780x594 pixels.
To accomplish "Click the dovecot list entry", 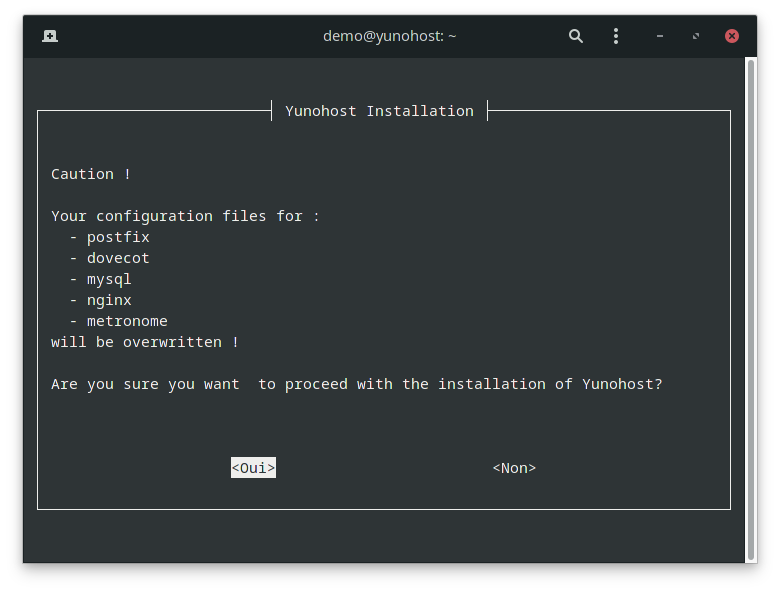I will click(118, 258).
